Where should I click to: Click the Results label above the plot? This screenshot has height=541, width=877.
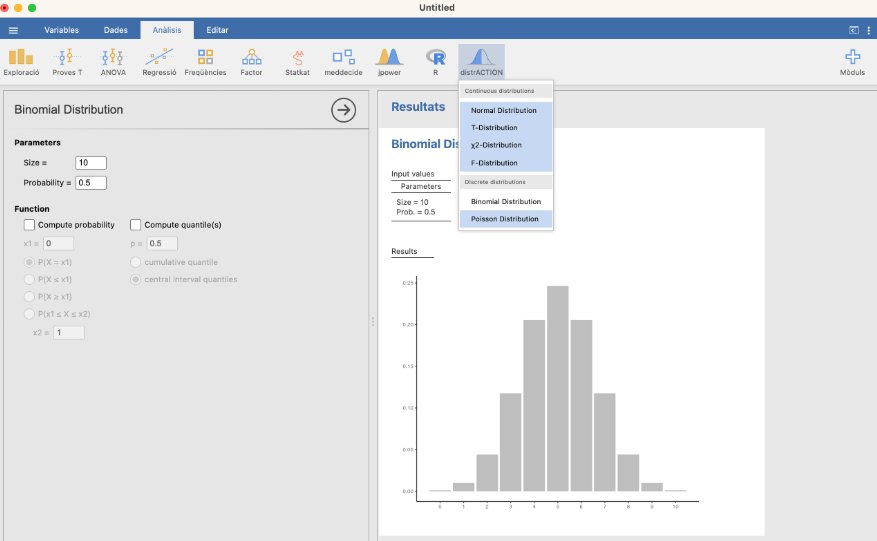(404, 251)
